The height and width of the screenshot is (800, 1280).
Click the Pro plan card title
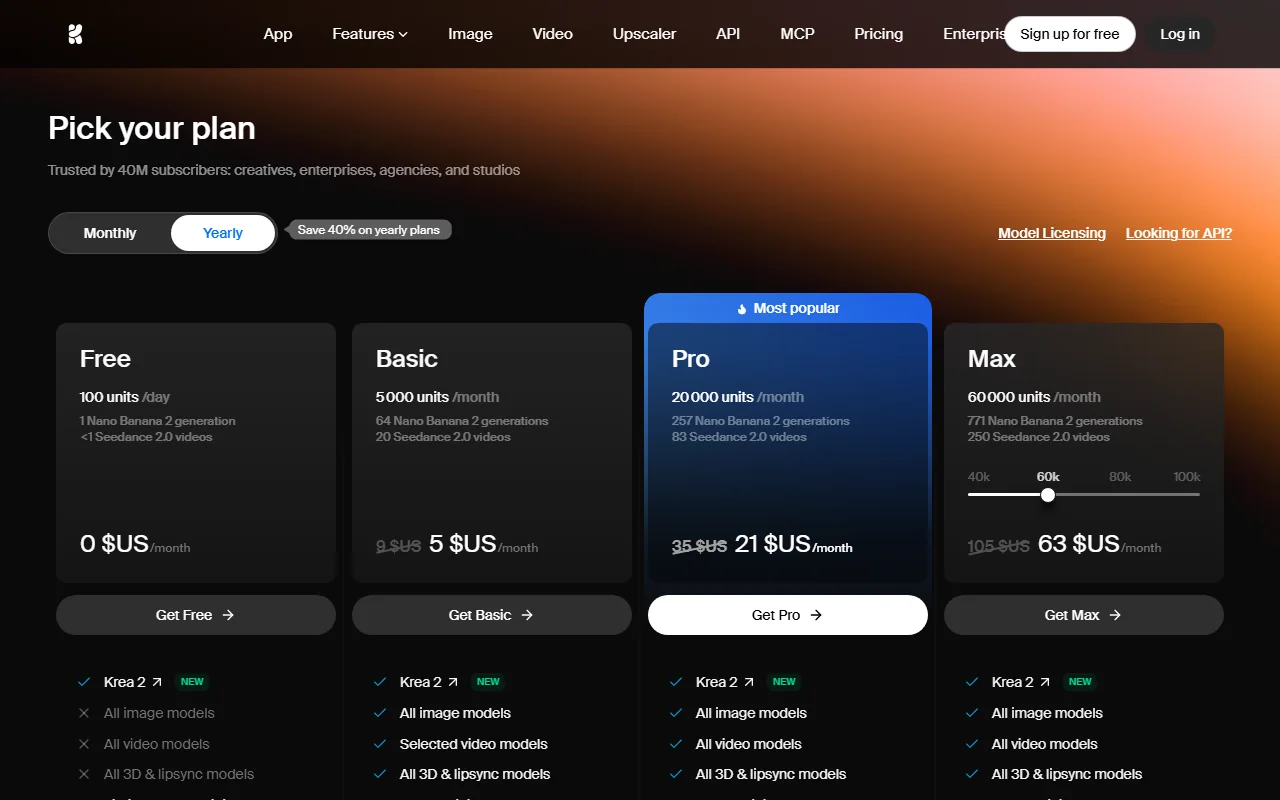[691, 359]
